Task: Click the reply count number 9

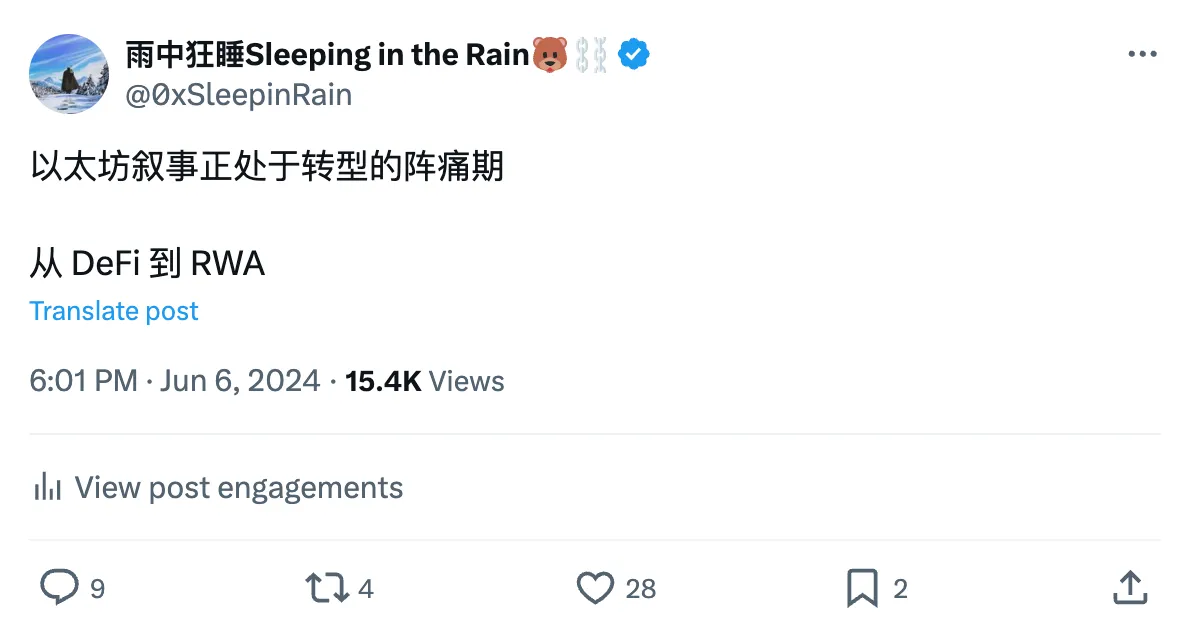Action: click(x=97, y=589)
